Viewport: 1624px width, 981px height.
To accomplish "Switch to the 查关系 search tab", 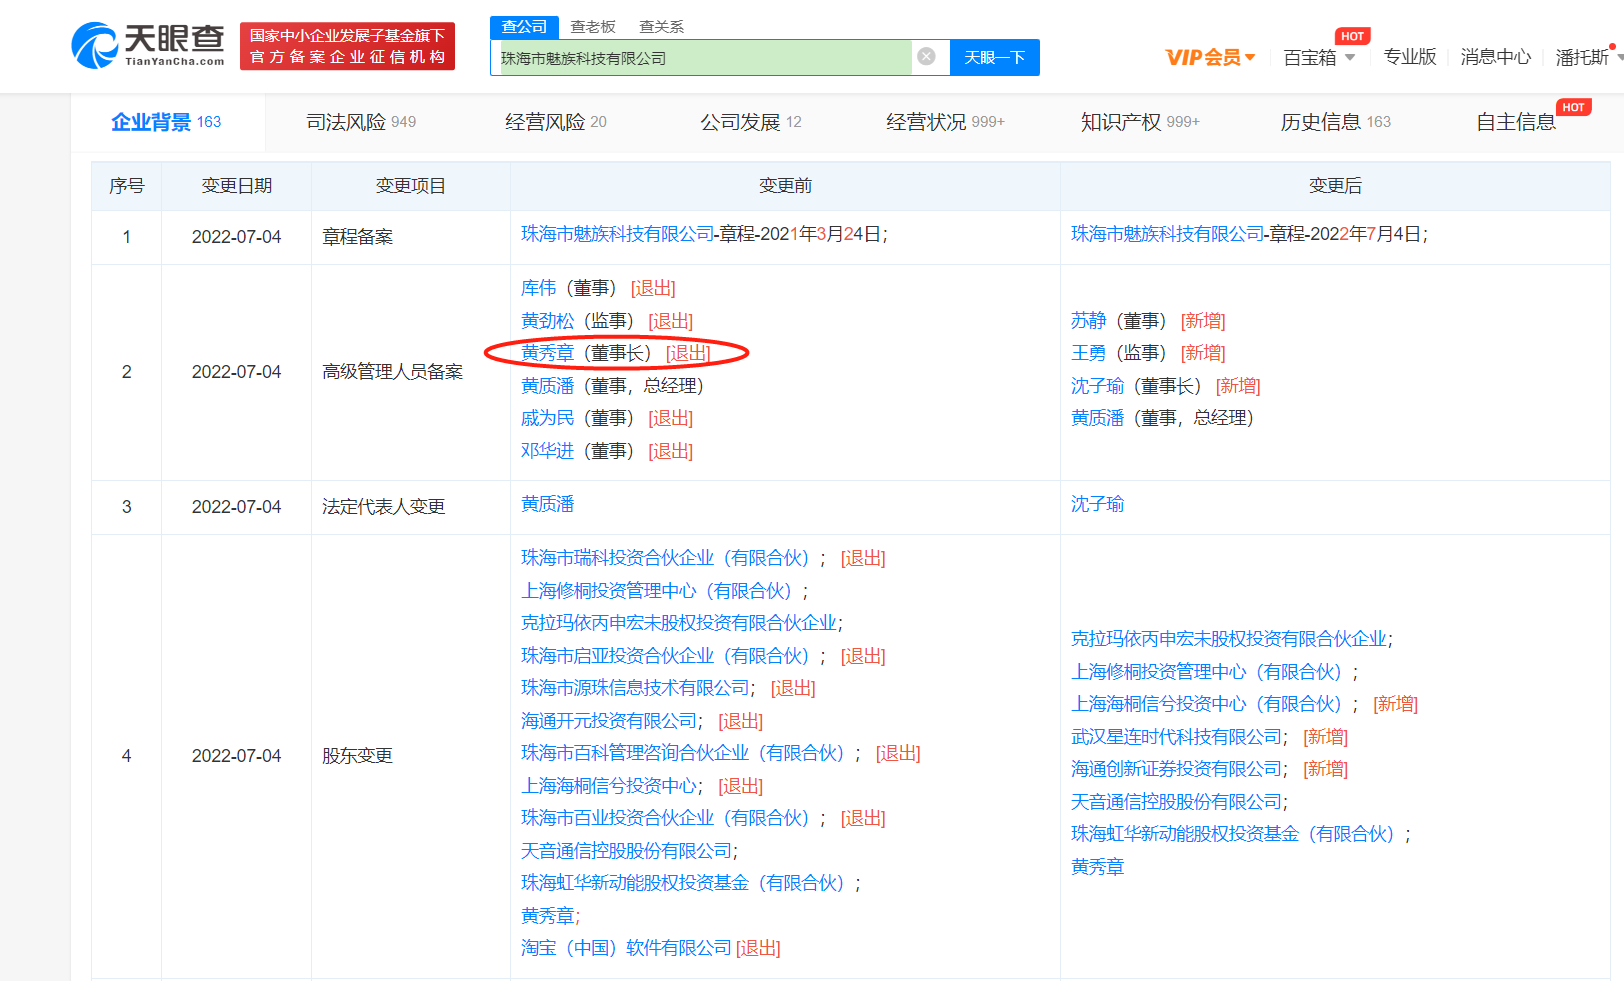I will [661, 27].
